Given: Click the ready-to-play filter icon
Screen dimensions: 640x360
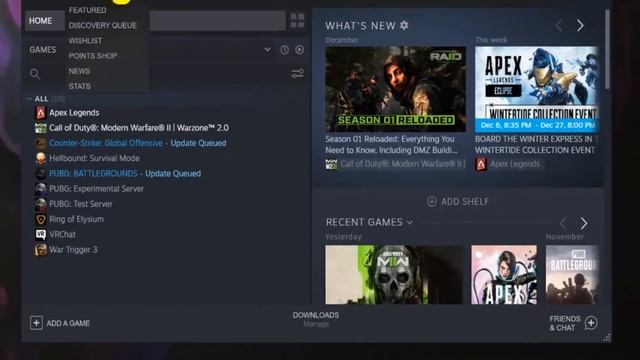Looking at the screenshot, I should pos(300,50).
